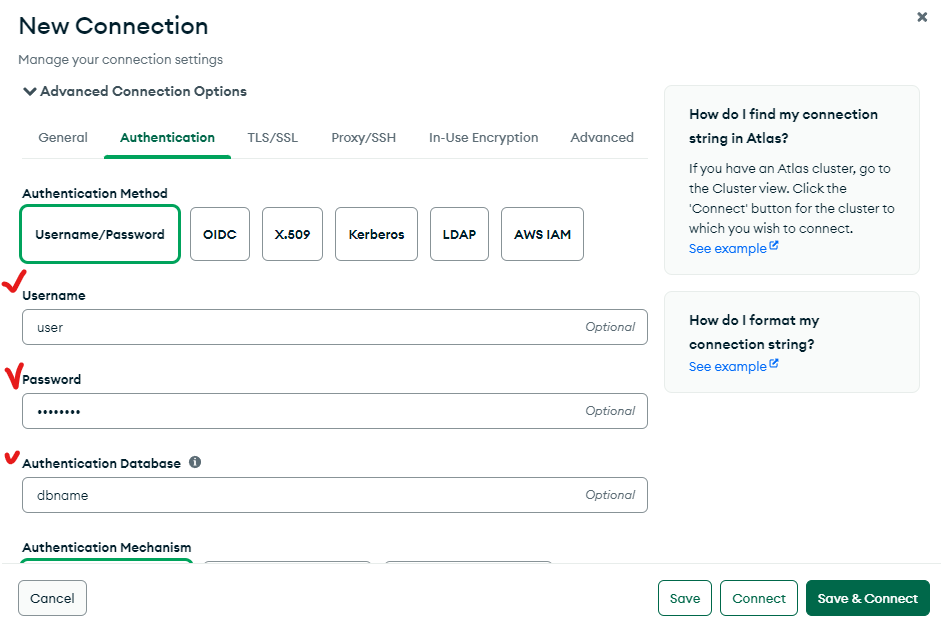The image size is (941, 625).
Task: Focus the Password input field
Action: [335, 411]
